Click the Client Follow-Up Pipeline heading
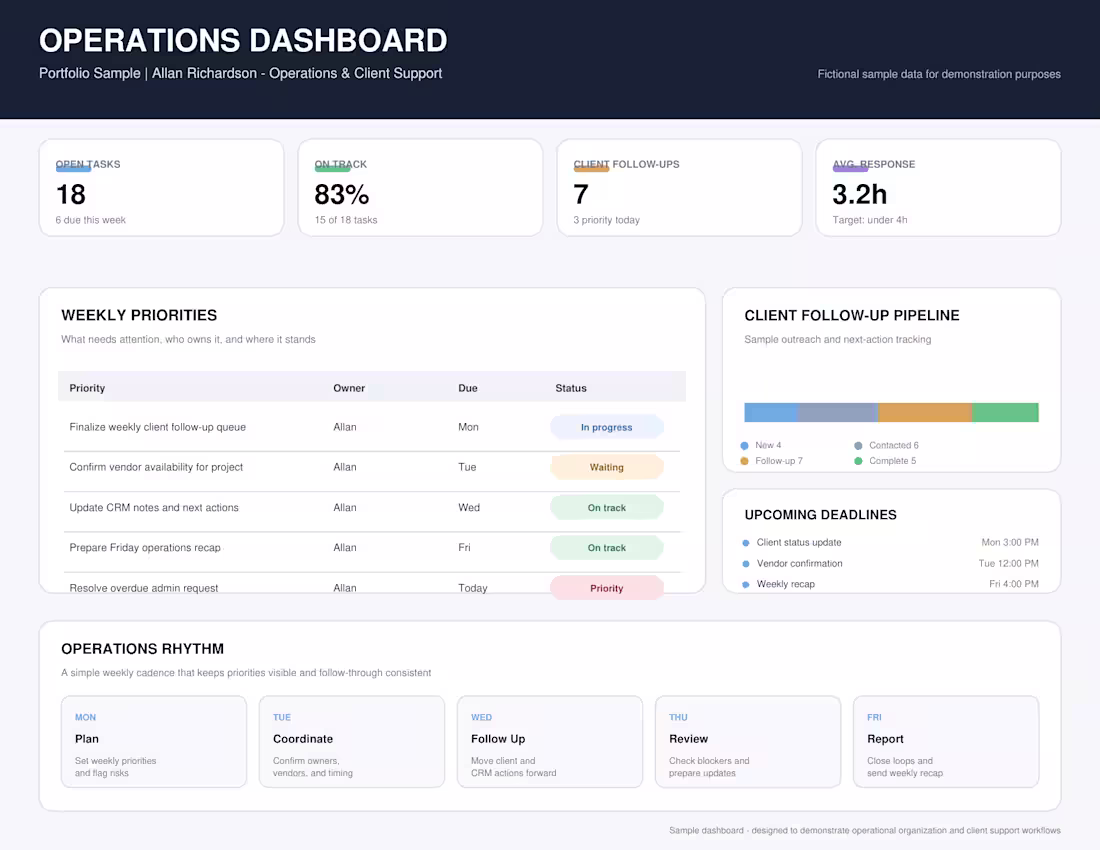The width and height of the screenshot is (1100, 850). coord(852,316)
